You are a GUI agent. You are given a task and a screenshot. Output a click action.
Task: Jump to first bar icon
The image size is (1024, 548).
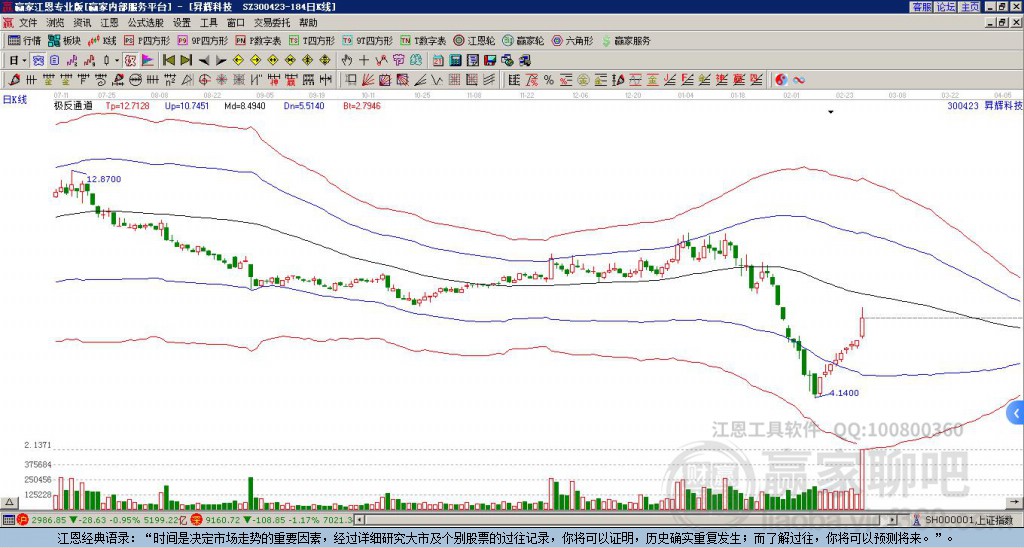click(x=168, y=61)
